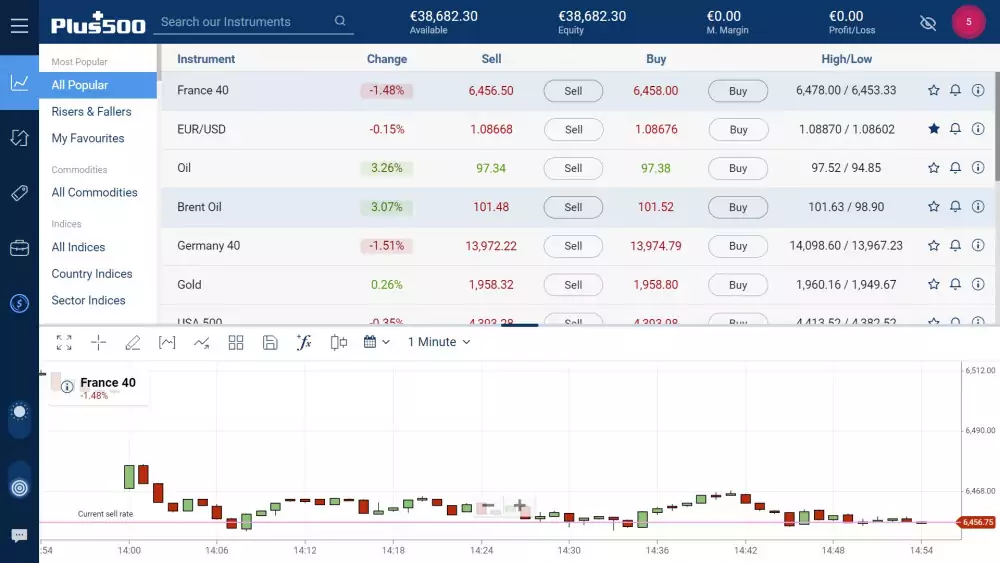
Task: Open the trend line tool icon
Action: click(202, 342)
